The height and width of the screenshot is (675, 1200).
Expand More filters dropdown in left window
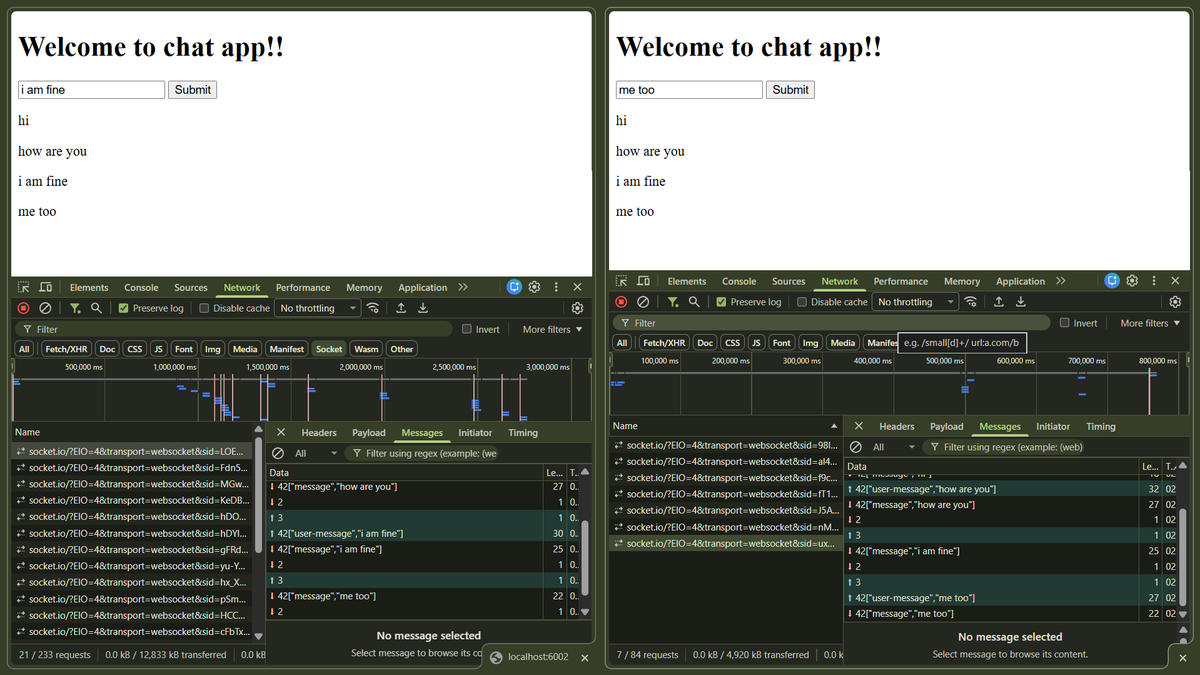[x=552, y=329]
